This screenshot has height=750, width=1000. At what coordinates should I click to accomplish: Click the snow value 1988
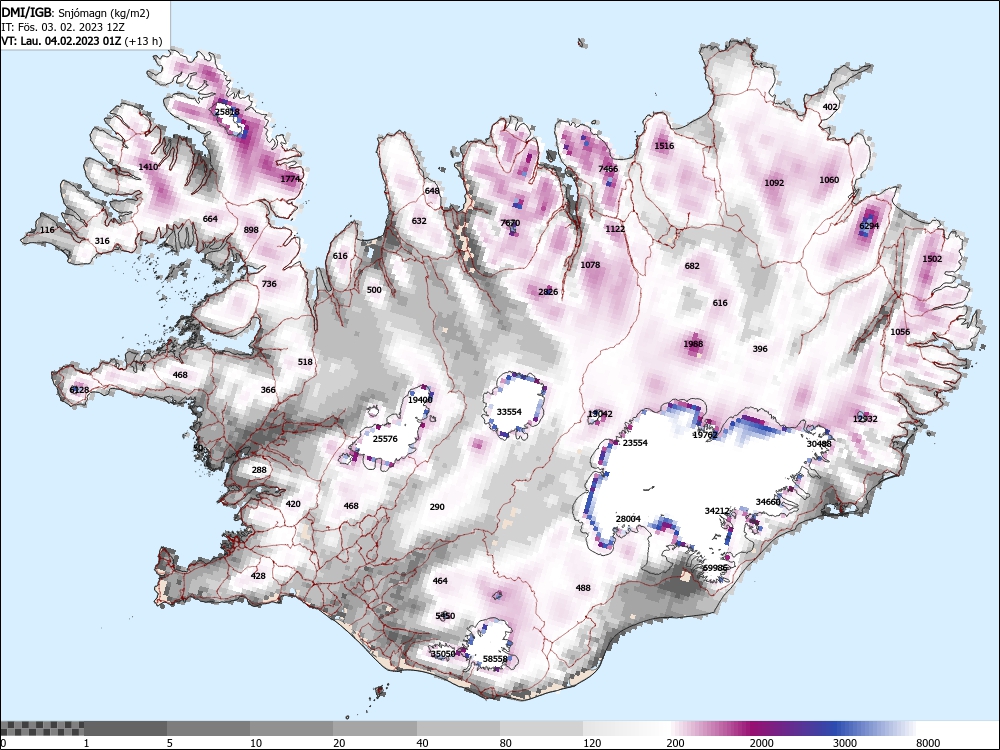coord(693,344)
